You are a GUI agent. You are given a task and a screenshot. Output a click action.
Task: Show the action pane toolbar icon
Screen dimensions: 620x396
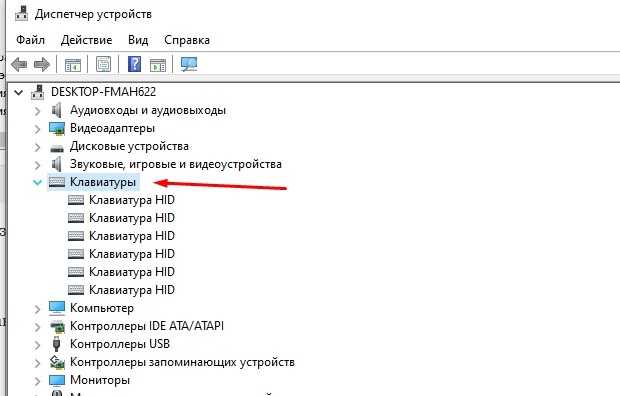[158, 64]
